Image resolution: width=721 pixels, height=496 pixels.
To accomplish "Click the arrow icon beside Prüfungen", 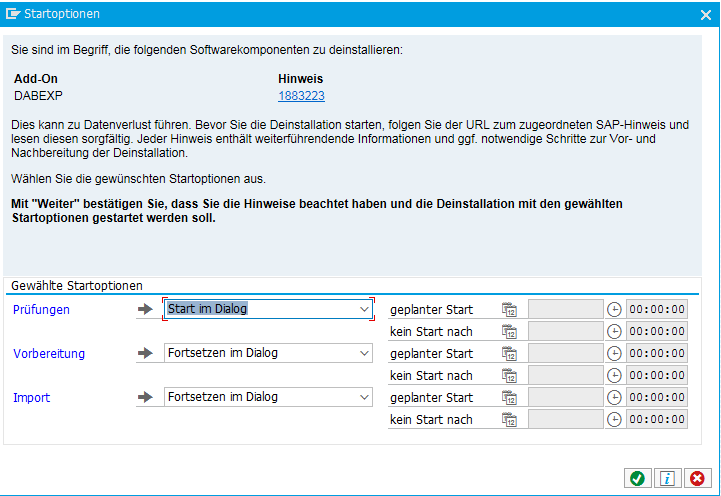I will (146, 310).
